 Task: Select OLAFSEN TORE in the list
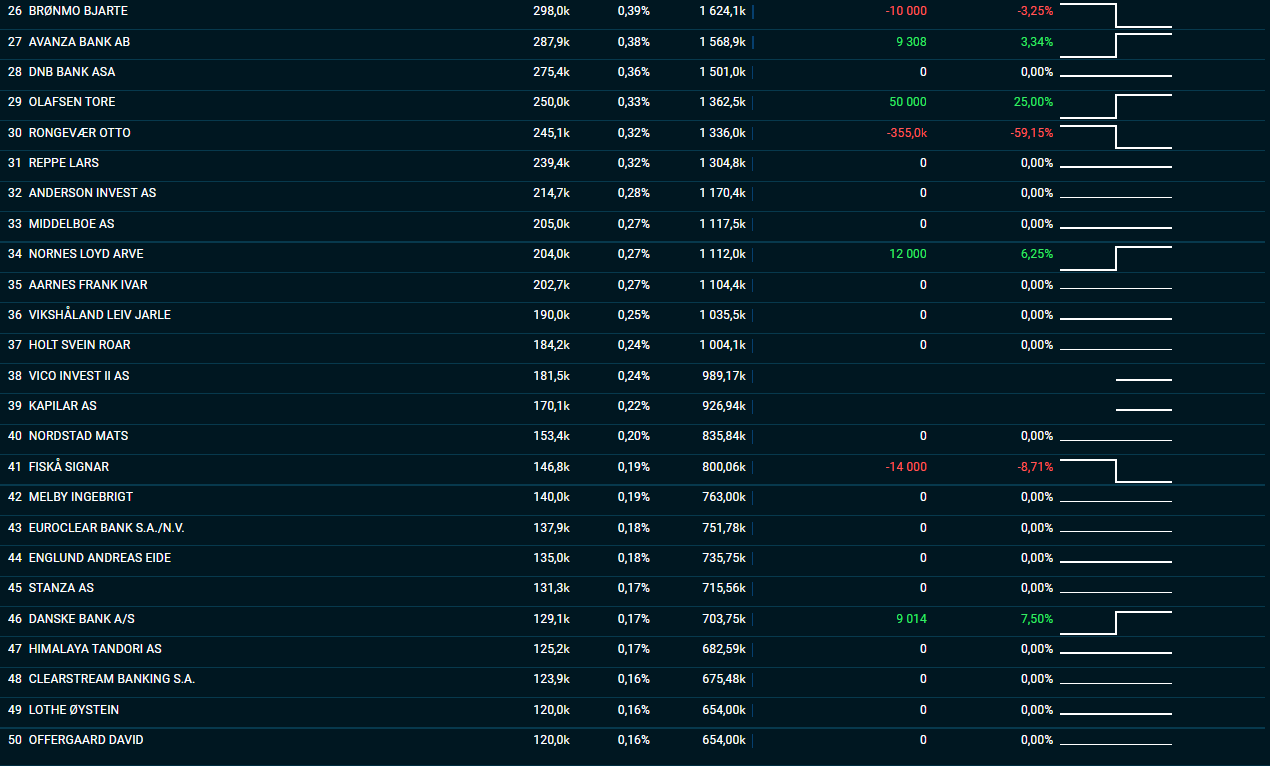(72, 102)
